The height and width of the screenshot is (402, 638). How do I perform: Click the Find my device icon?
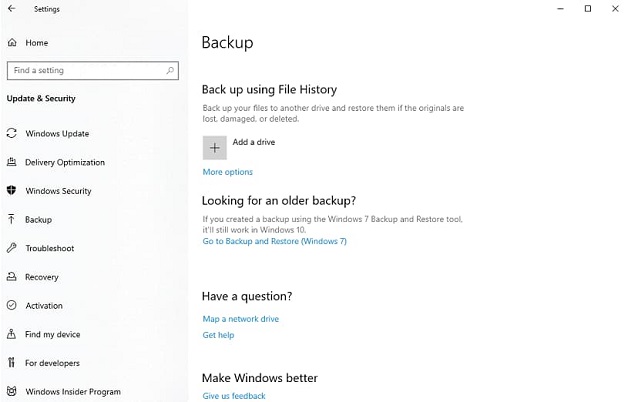click(x=12, y=334)
